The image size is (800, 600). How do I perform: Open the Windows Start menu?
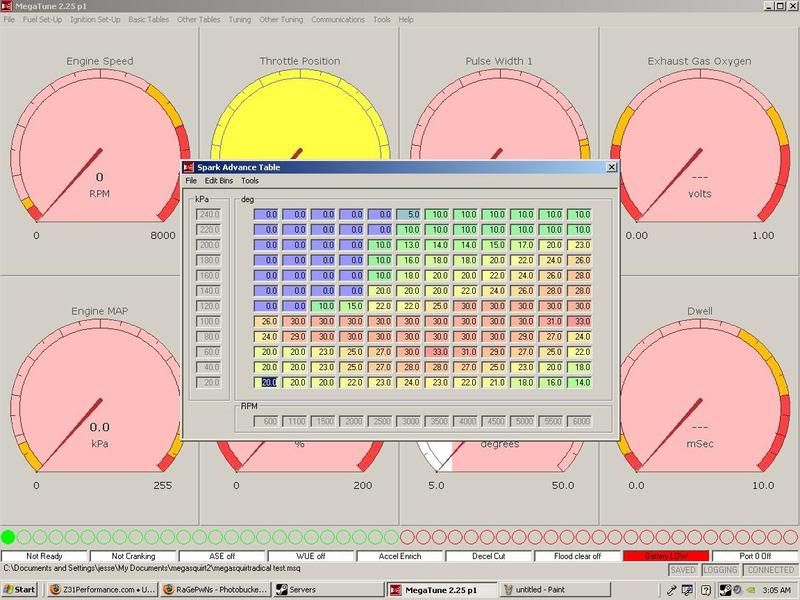[21, 590]
